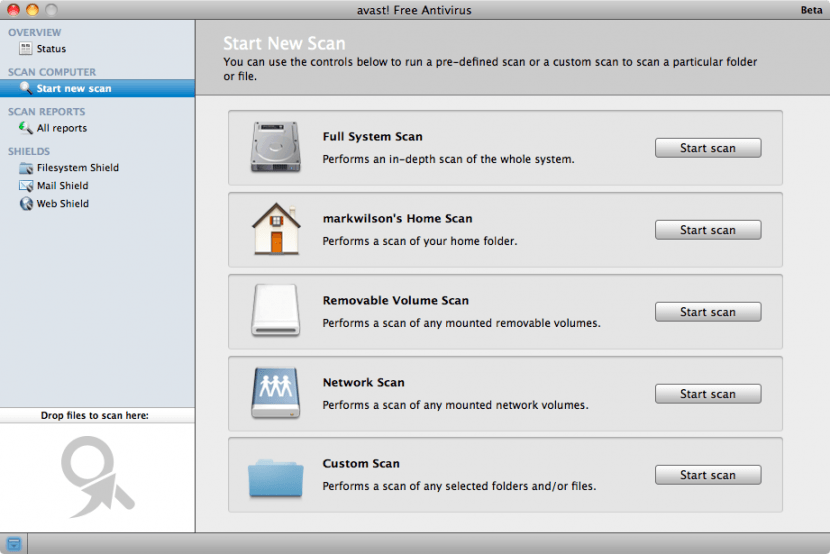Click the panel icon in the bottom-left status bar
This screenshot has height=554, width=830.
14,543
